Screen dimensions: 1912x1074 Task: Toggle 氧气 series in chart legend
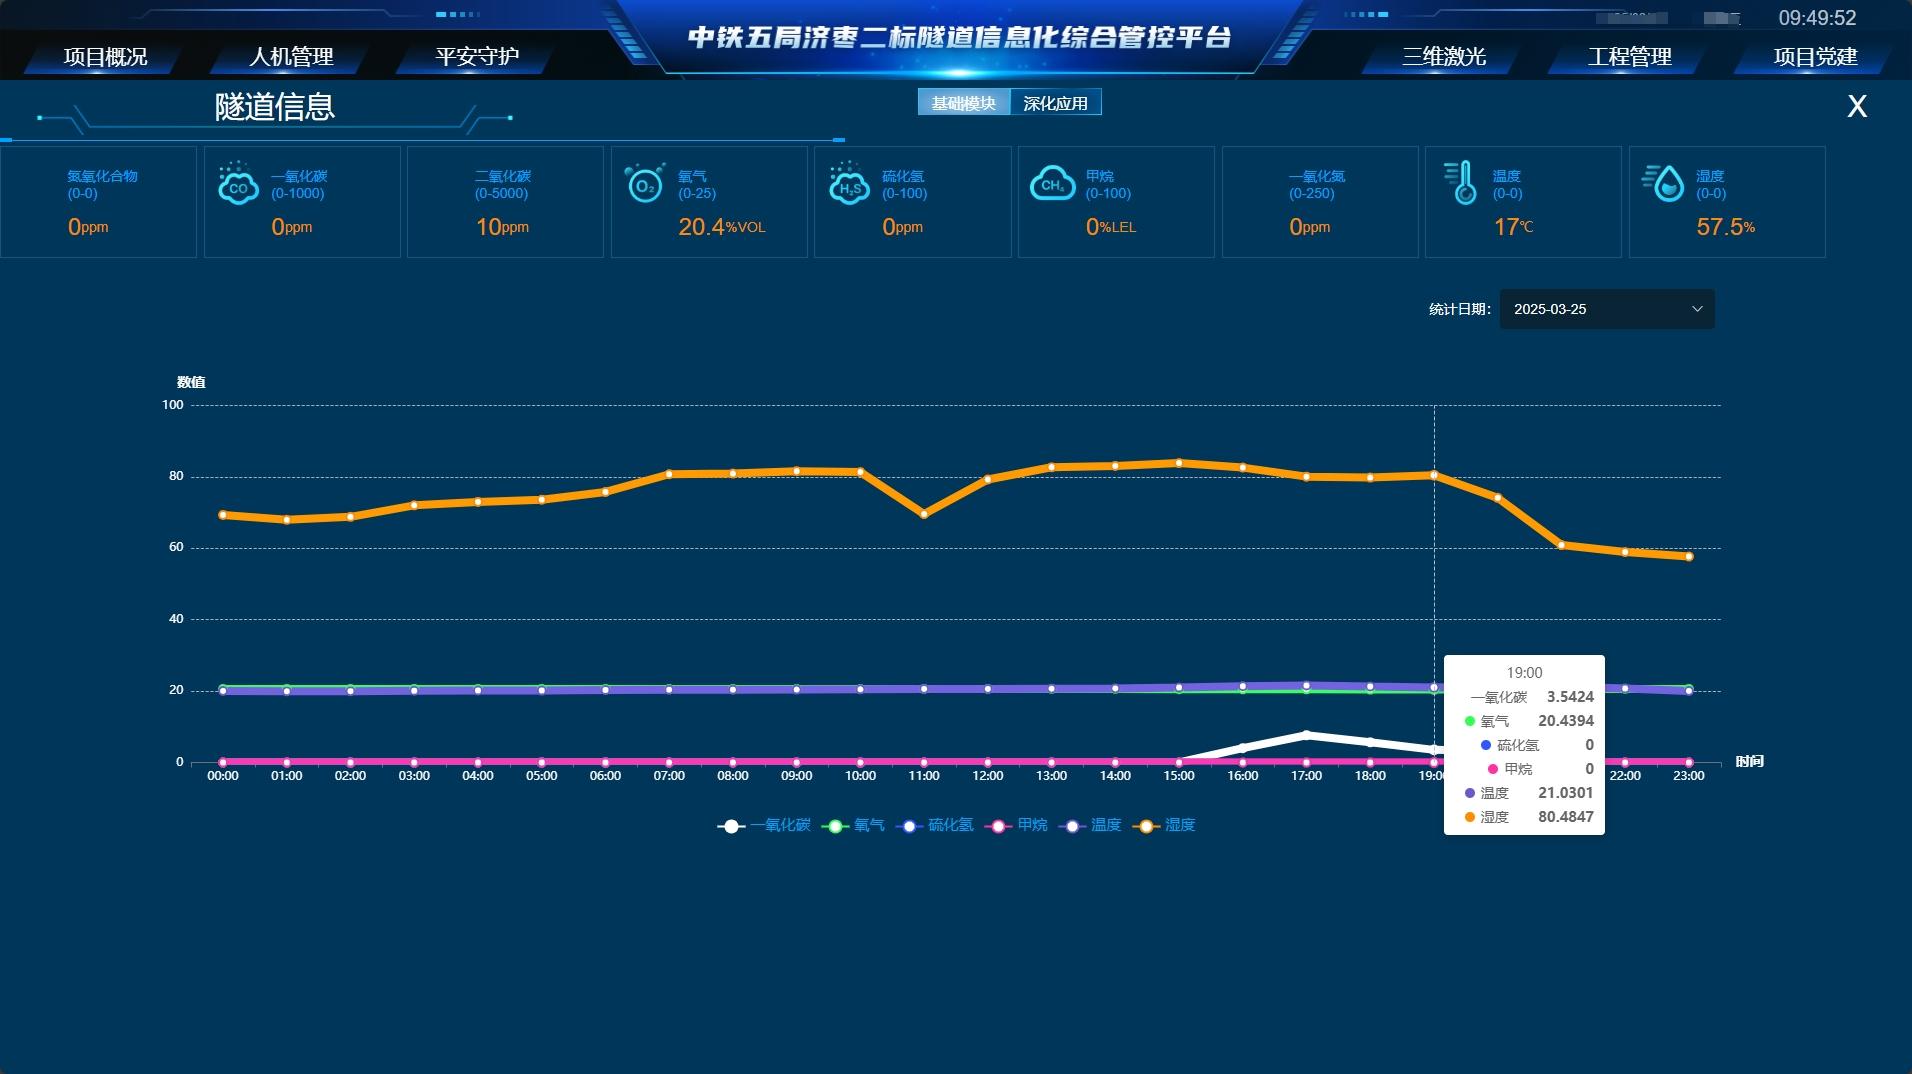coord(853,826)
